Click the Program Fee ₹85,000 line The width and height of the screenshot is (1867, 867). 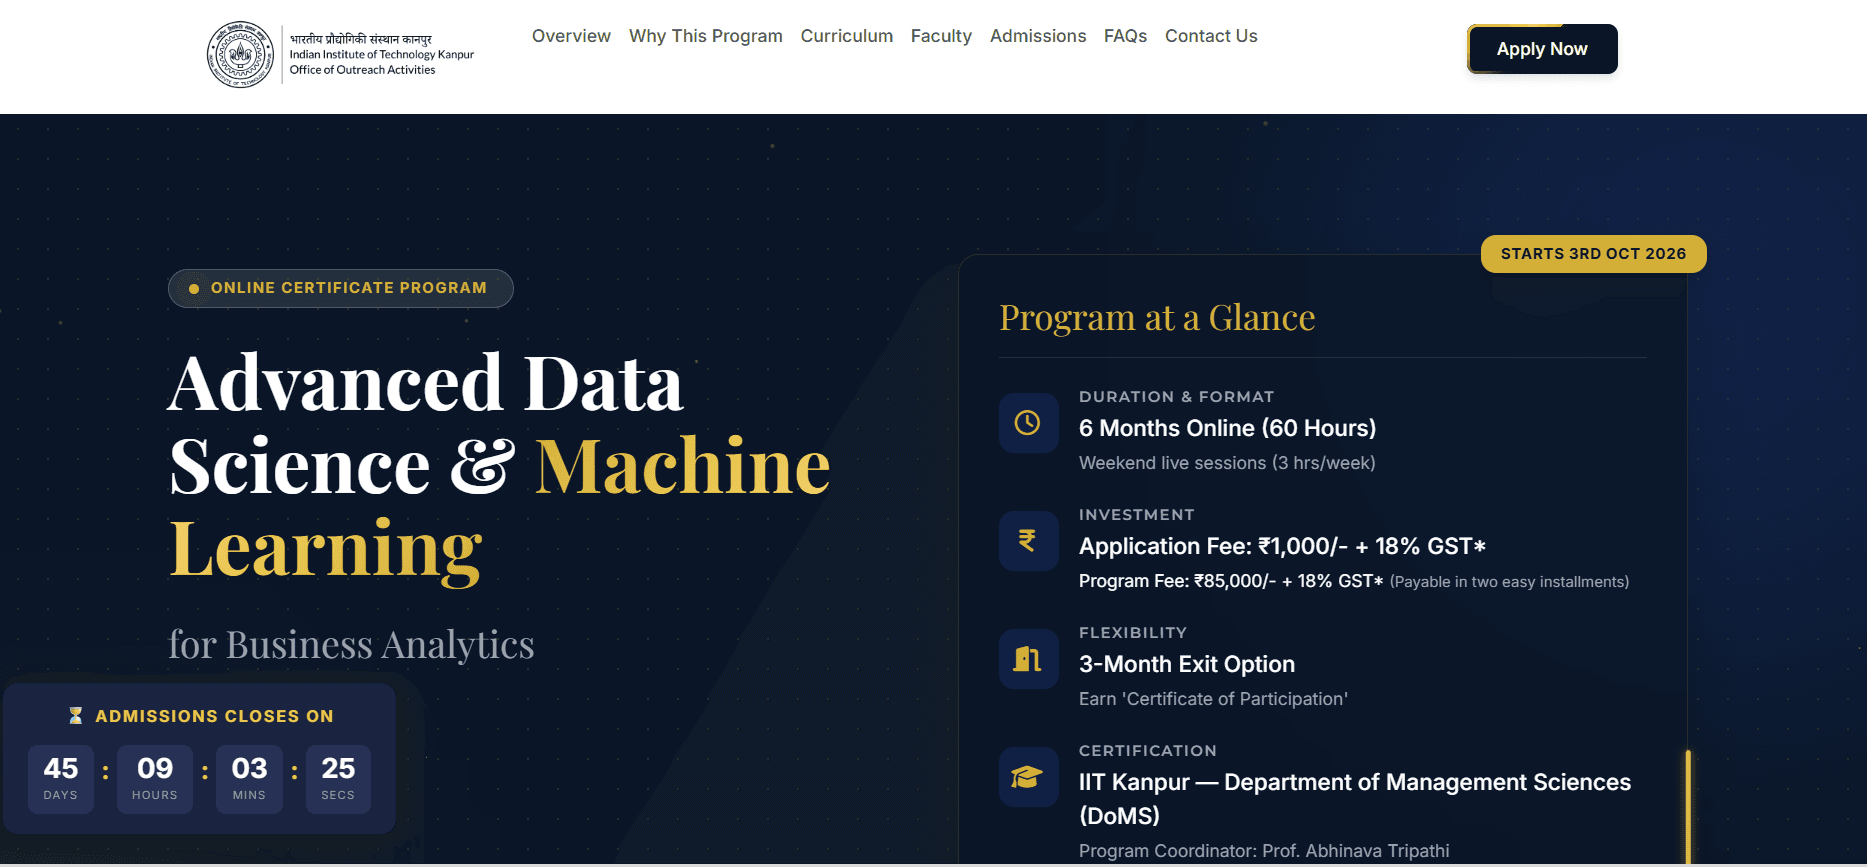(1231, 581)
